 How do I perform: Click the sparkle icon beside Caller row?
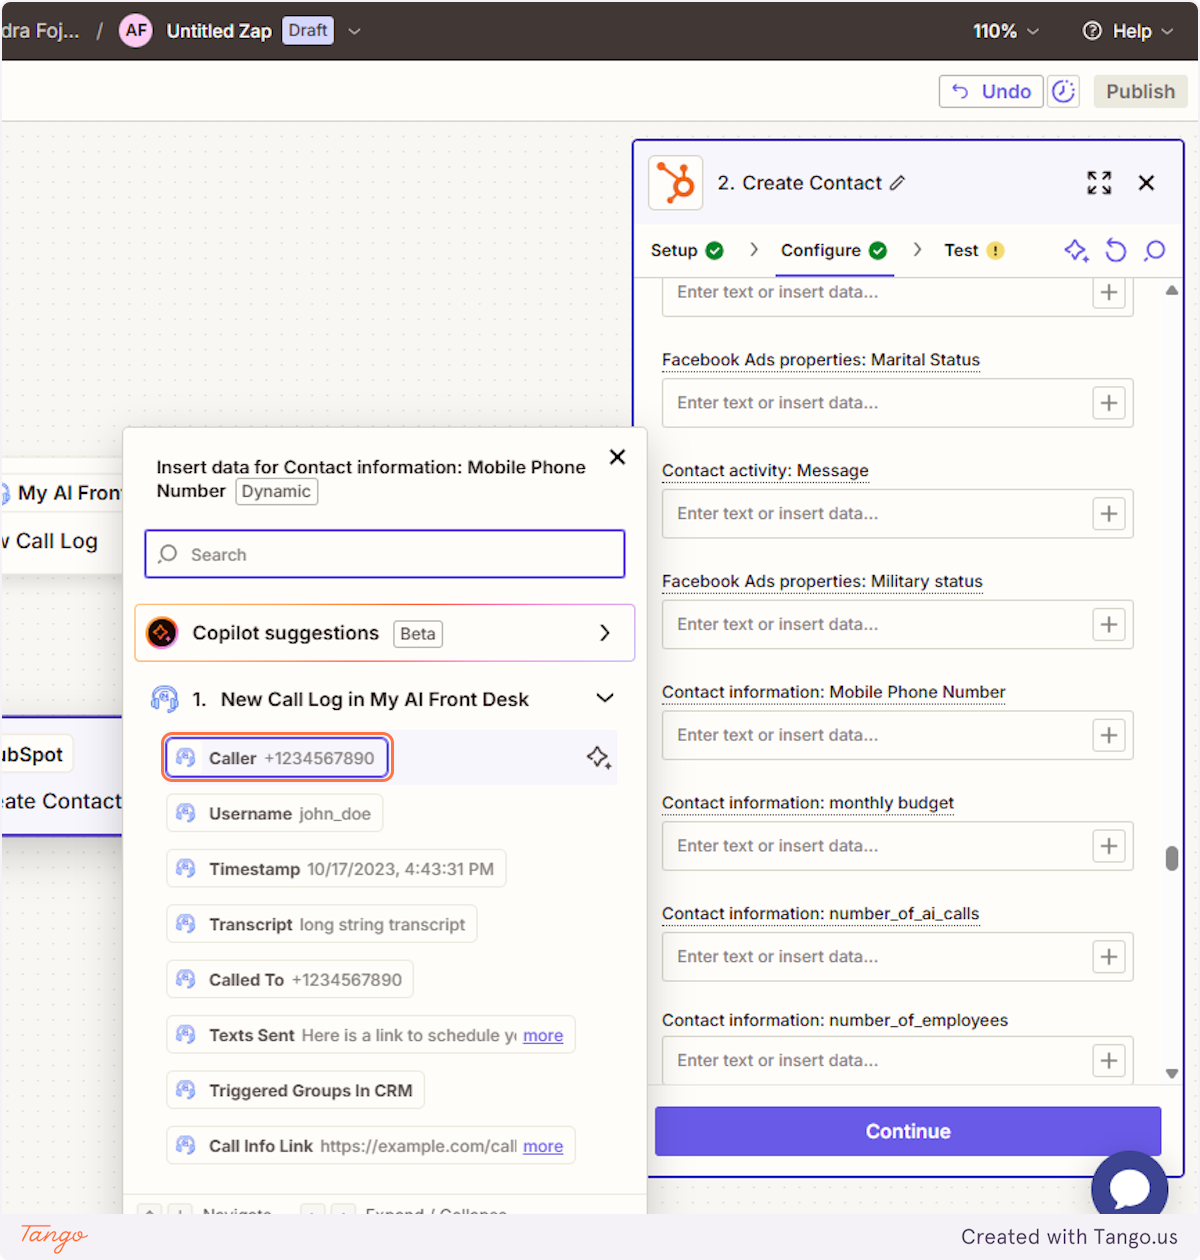pyautogui.click(x=598, y=758)
